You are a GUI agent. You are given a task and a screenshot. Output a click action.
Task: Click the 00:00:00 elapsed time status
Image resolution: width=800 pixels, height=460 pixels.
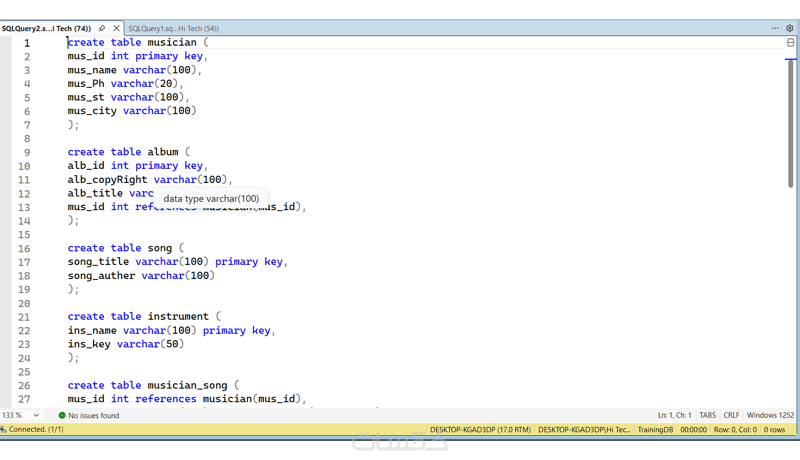[x=693, y=429]
